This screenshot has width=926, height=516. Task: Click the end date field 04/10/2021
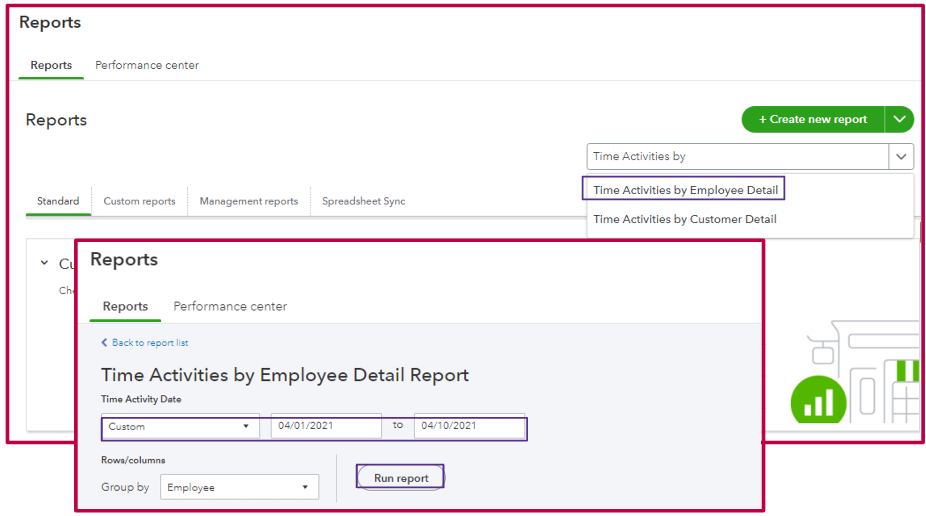click(469, 427)
